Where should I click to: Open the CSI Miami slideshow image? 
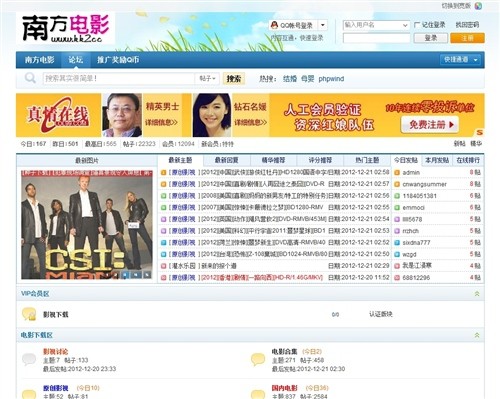coord(87,224)
